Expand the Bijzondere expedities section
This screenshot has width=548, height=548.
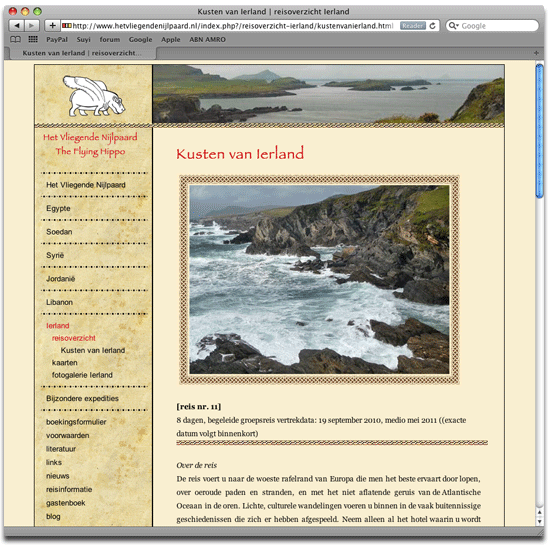pyautogui.click(x=82, y=398)
